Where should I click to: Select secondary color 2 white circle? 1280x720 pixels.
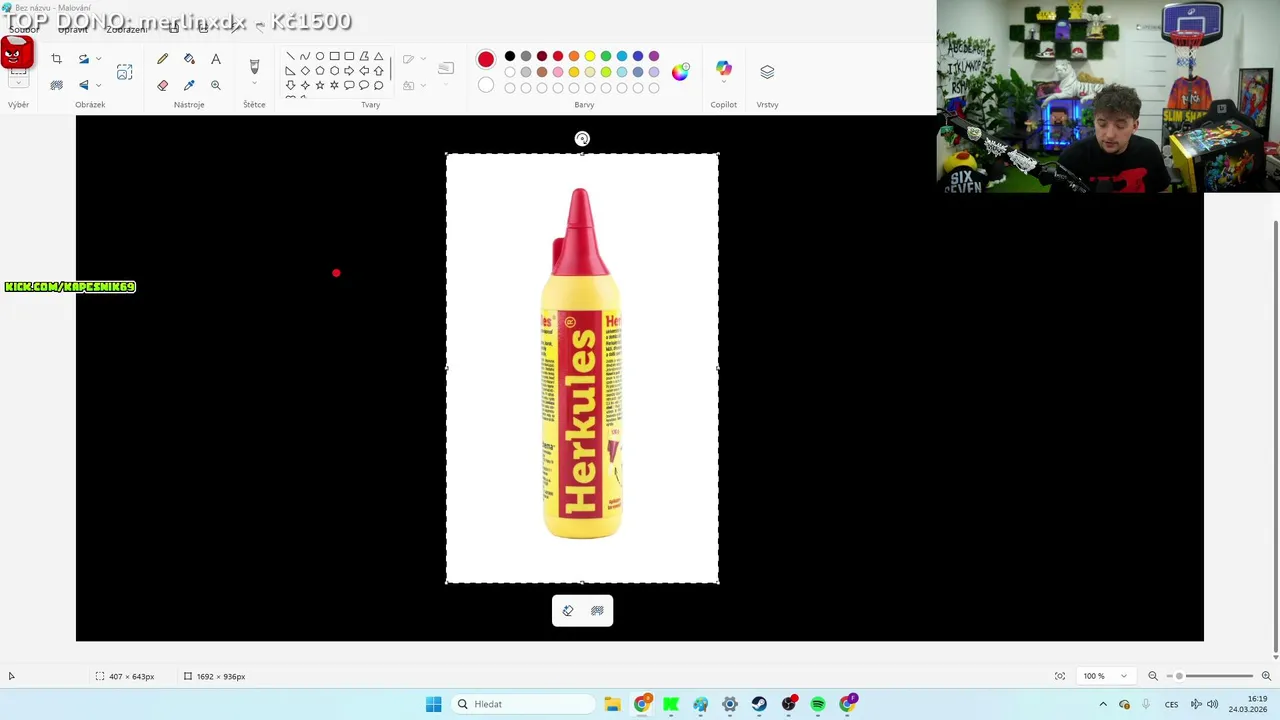(x=485, y=86)
